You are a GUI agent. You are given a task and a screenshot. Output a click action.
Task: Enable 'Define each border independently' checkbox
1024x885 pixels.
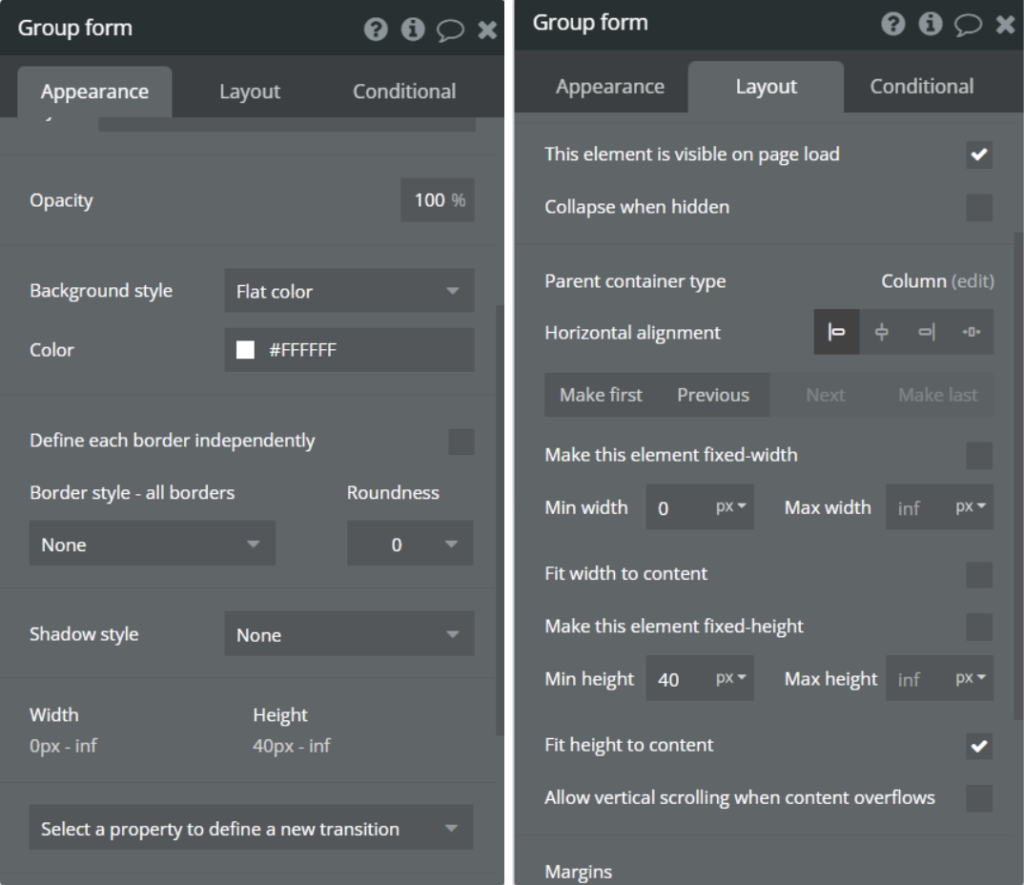(461, 441)
